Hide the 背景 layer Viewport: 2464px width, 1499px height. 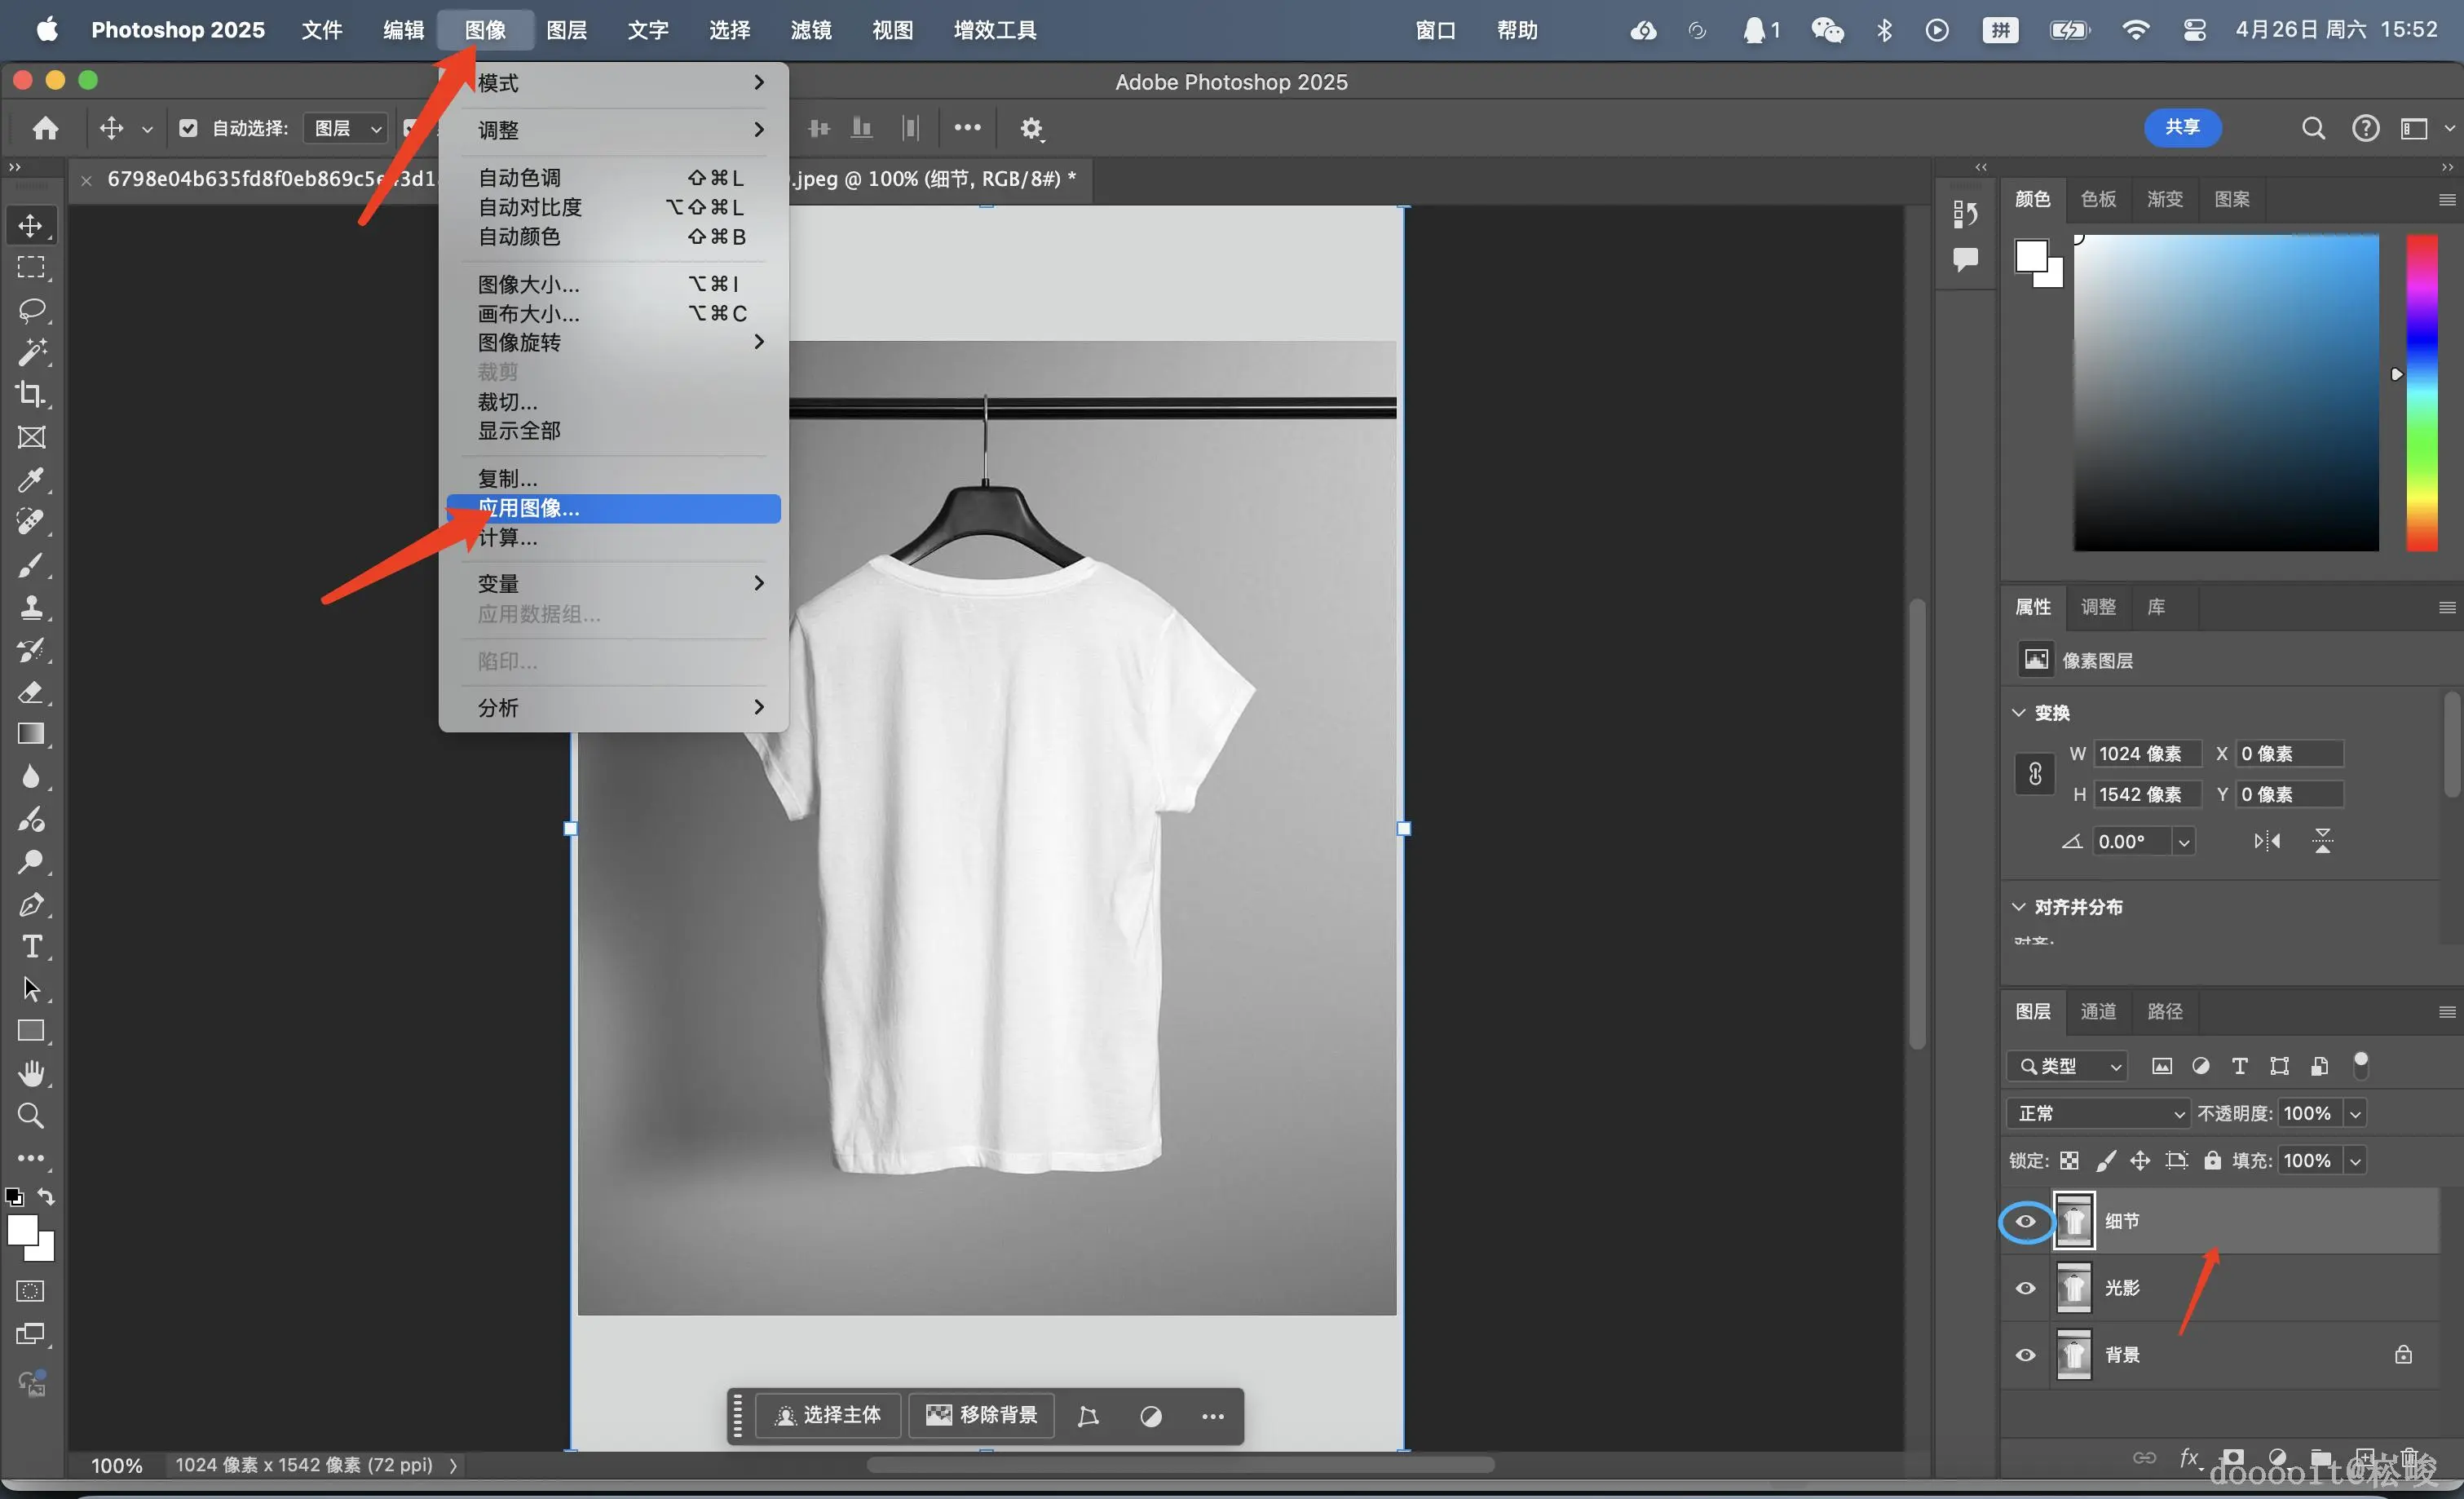2025,1355
